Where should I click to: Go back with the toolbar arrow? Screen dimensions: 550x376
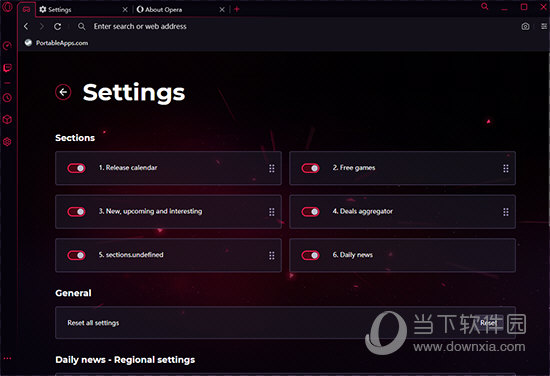(26, 26)
